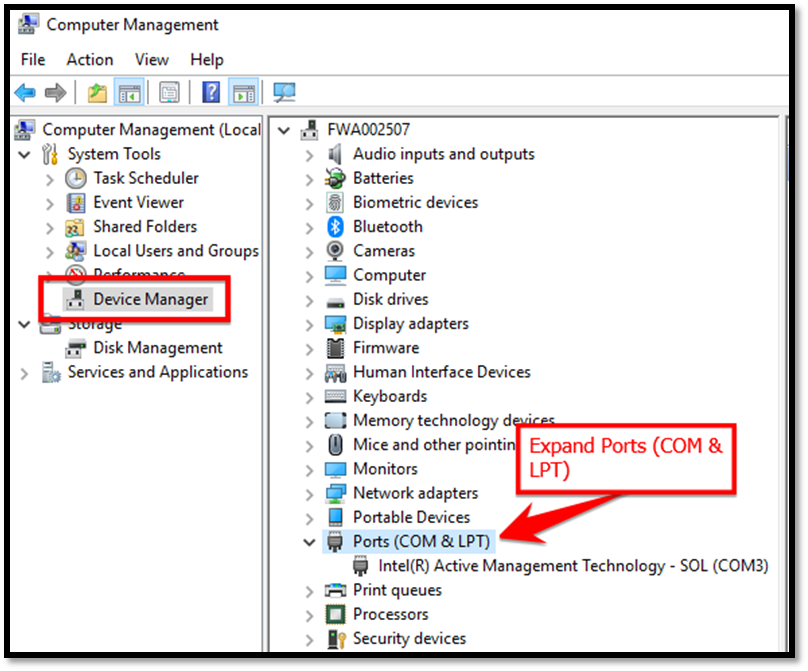Collapse the Ports (COM & LPT) node
The width and height of the screenshot is (808, 671).
310,542
